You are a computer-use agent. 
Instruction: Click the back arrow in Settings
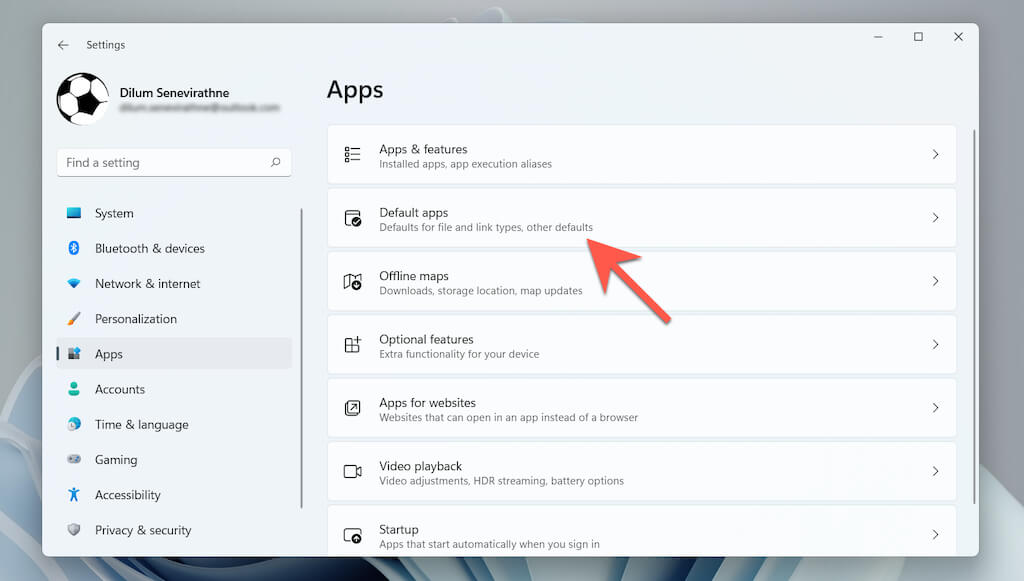tap(63, 45)
